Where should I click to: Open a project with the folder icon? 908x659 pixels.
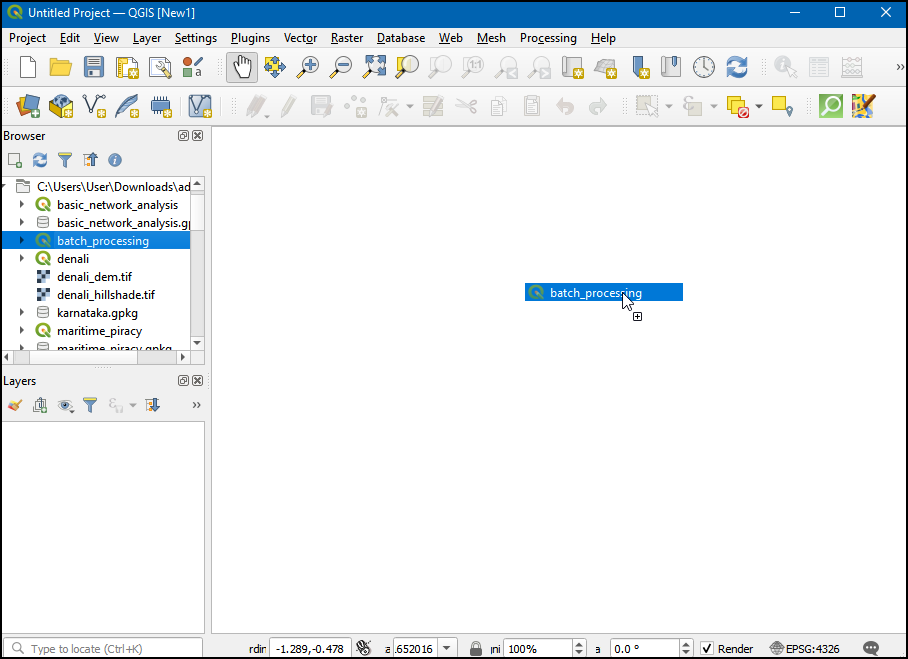[x=60, y=67]
